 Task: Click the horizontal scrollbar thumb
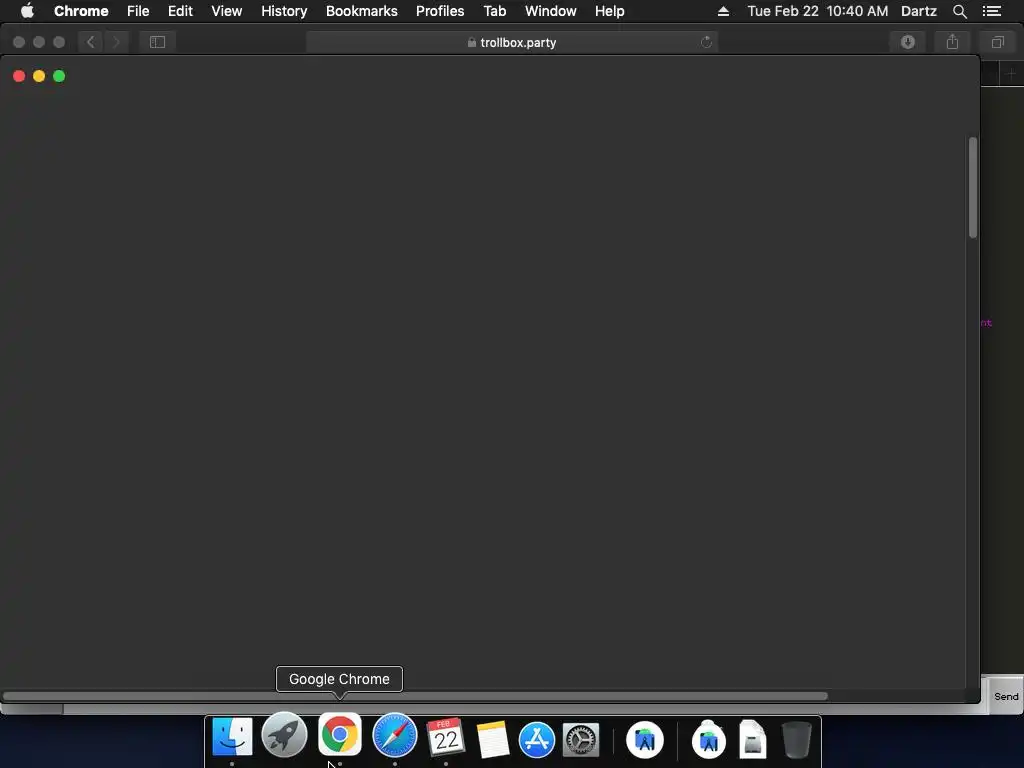tap(415, 696)
